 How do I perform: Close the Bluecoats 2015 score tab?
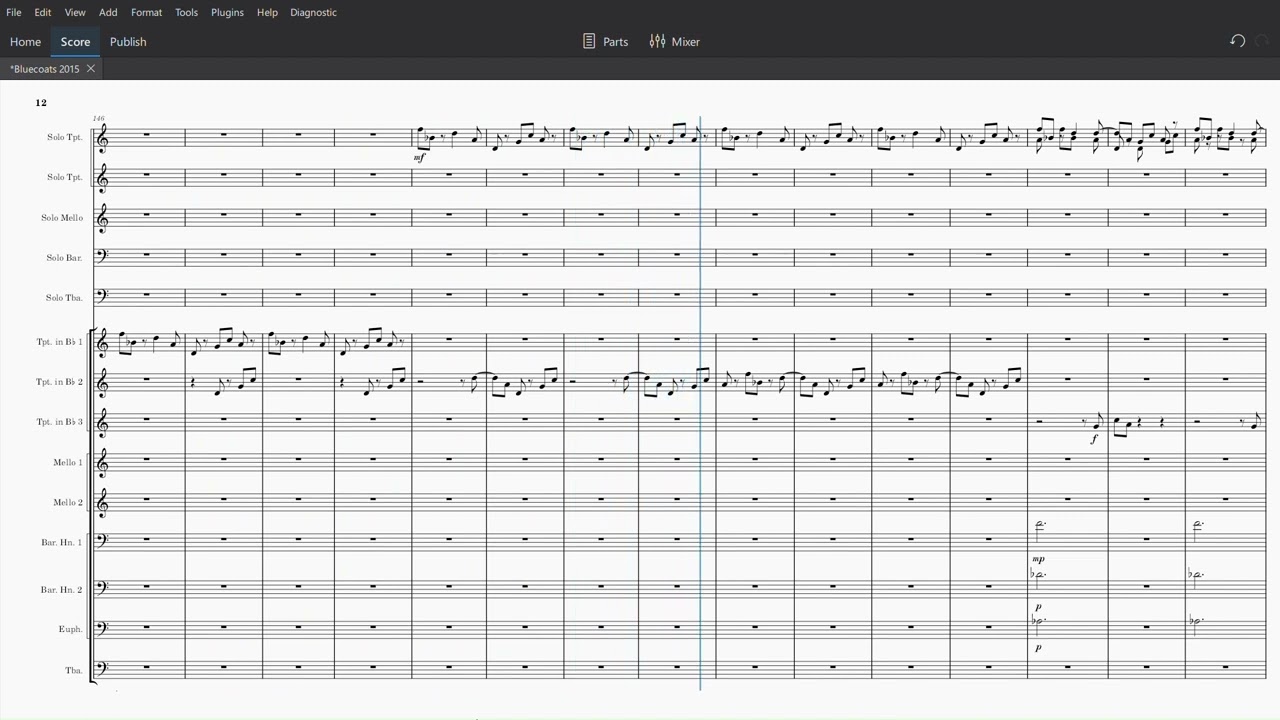point(90,69)
